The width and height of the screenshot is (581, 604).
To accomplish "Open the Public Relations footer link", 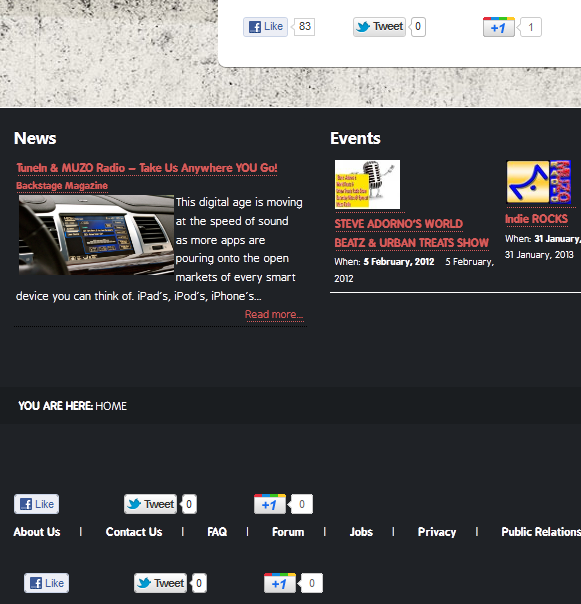I will pos(541,532).
